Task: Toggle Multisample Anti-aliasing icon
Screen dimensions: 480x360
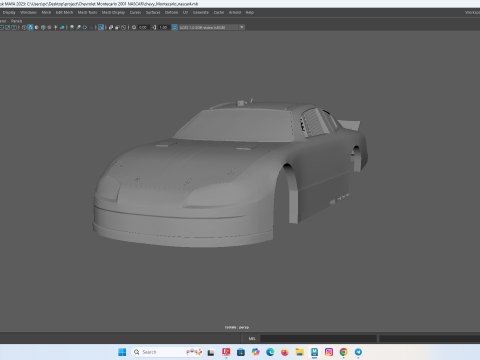Action: point(85,27)
